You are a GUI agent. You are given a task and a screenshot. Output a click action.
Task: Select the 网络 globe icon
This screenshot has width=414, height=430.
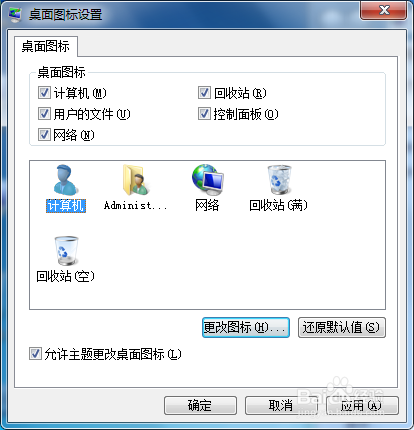click(207, 180)
